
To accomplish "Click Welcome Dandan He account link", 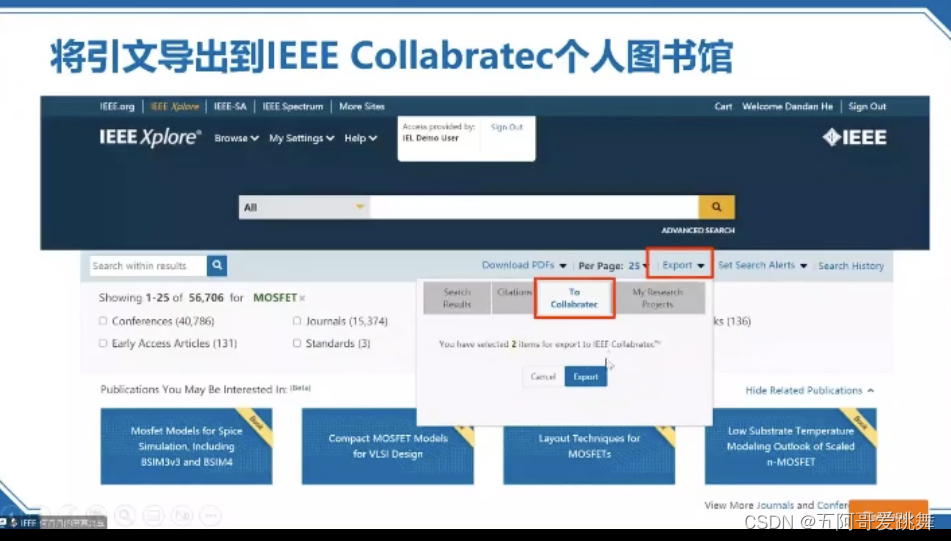I will click(787, 107).
